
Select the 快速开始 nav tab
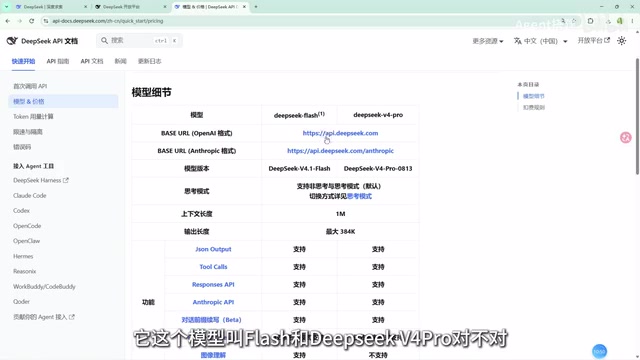[23, 61]
